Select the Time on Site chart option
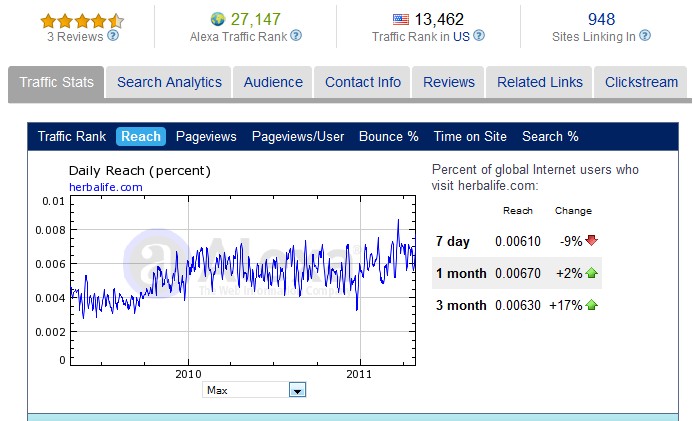 coord(470,137)
